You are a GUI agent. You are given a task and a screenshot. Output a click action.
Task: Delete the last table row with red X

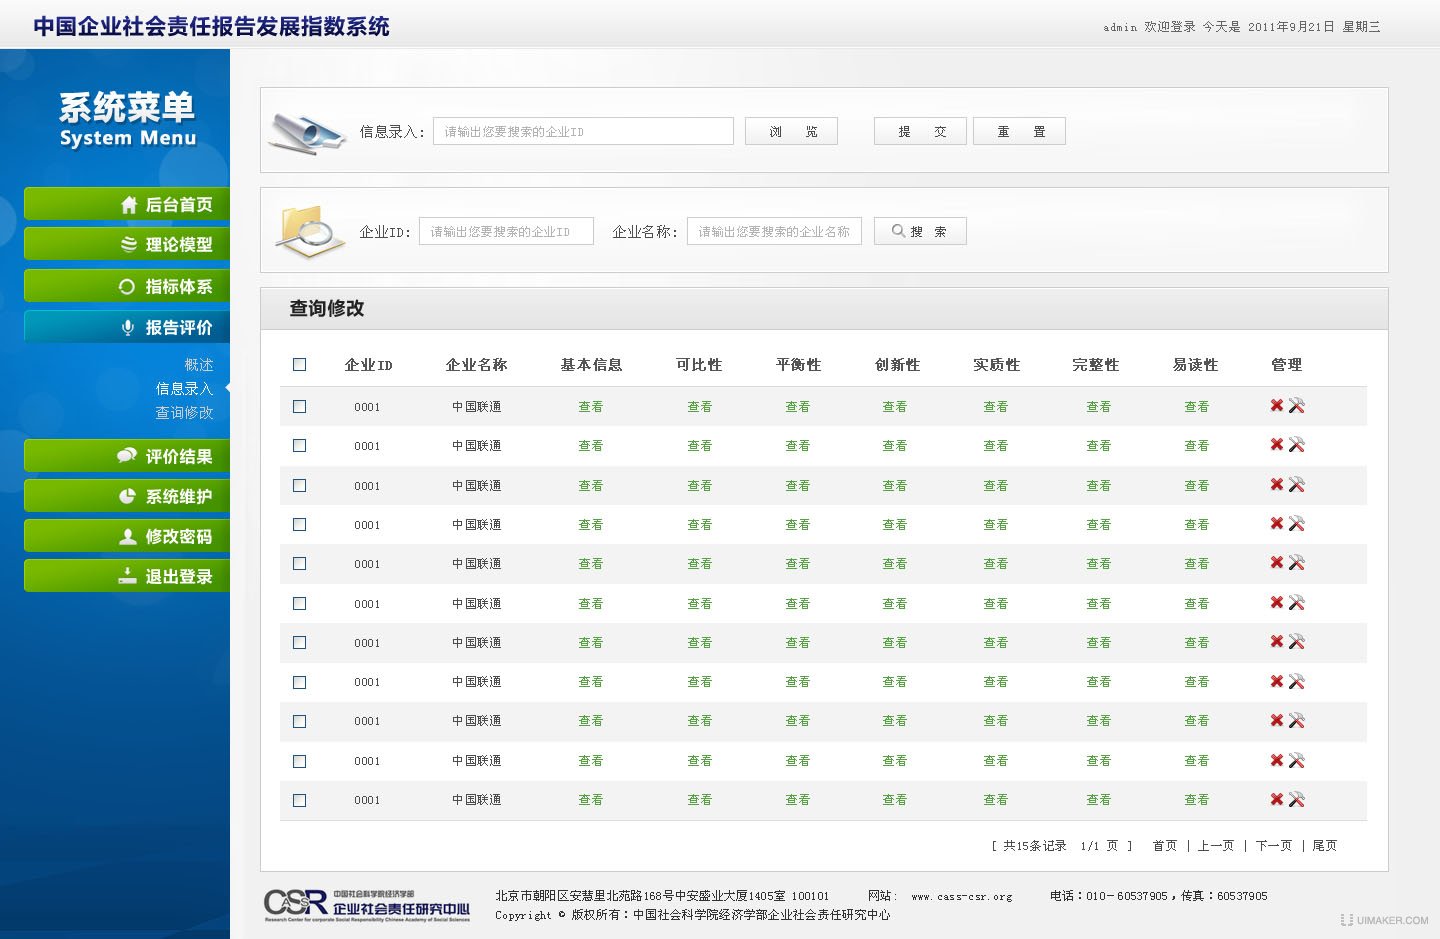(x=1277, y=799)
